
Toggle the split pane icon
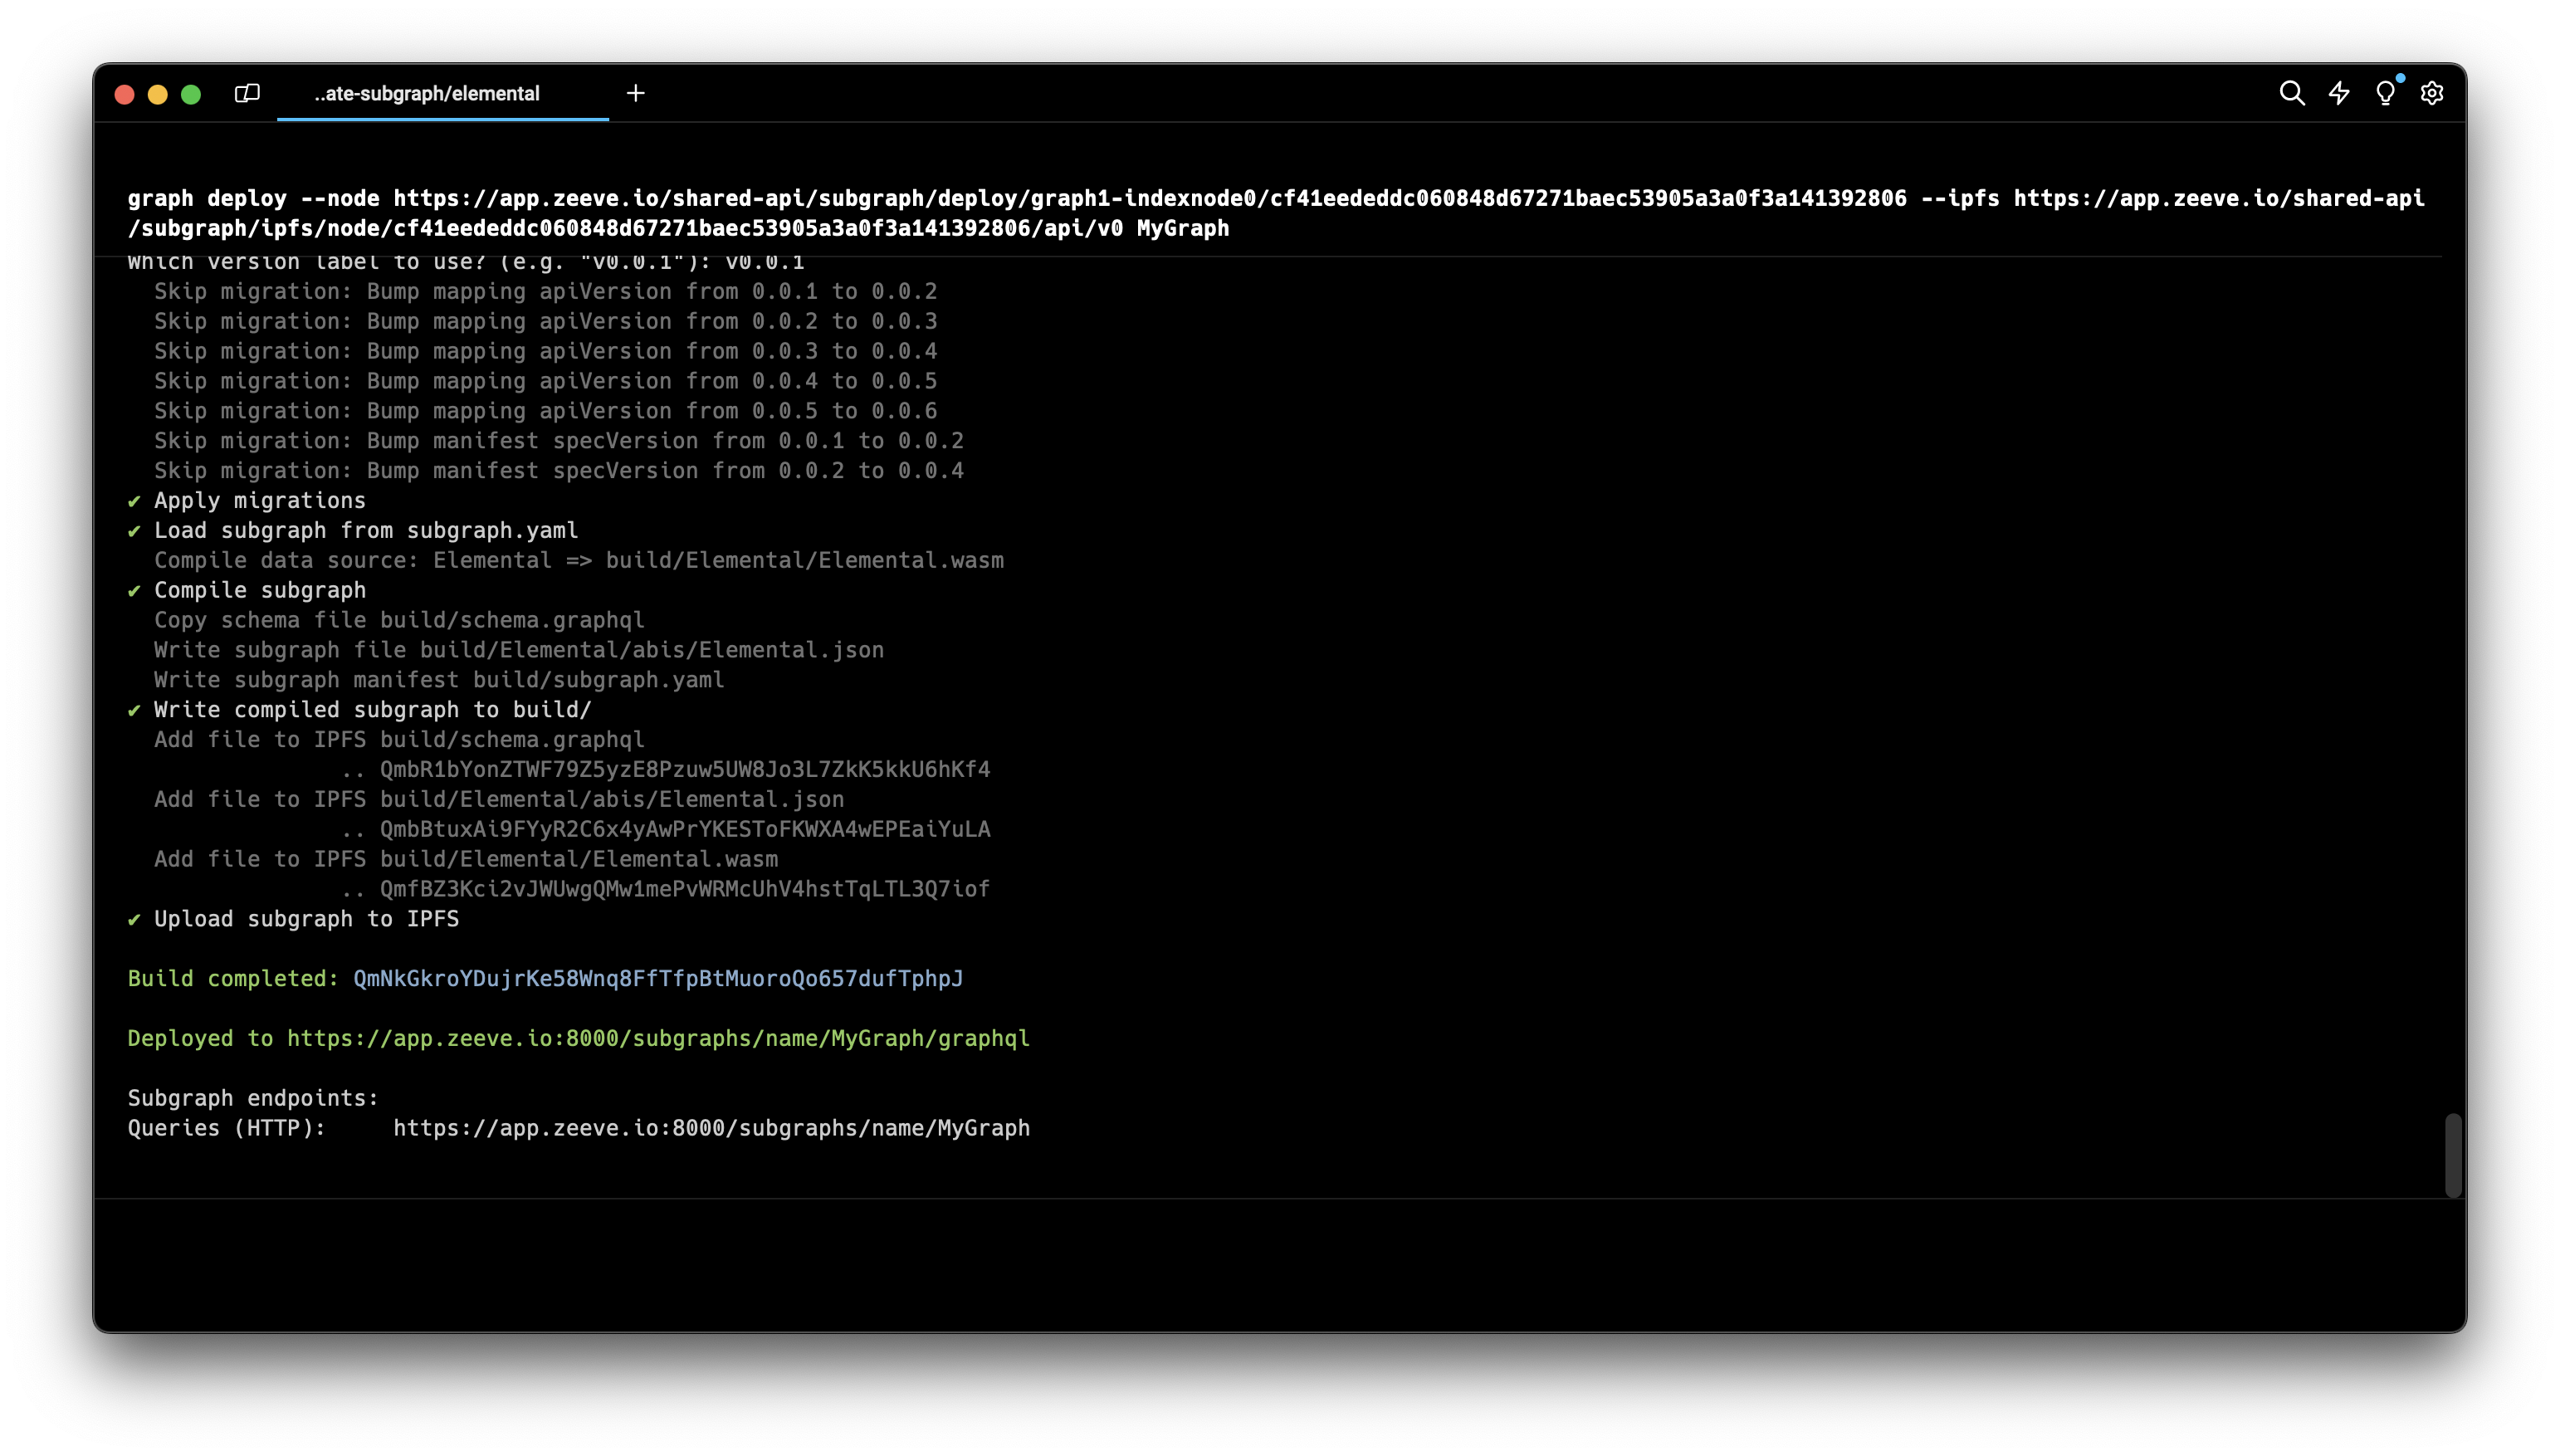coord(247,93)
